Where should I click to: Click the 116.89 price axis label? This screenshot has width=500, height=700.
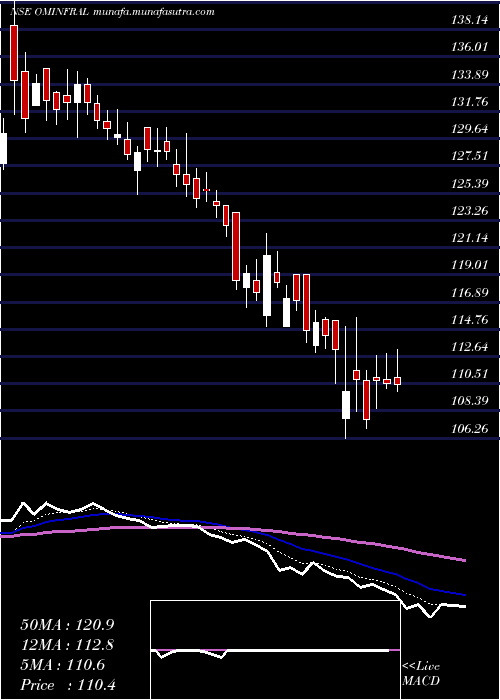tap(469, 293)
